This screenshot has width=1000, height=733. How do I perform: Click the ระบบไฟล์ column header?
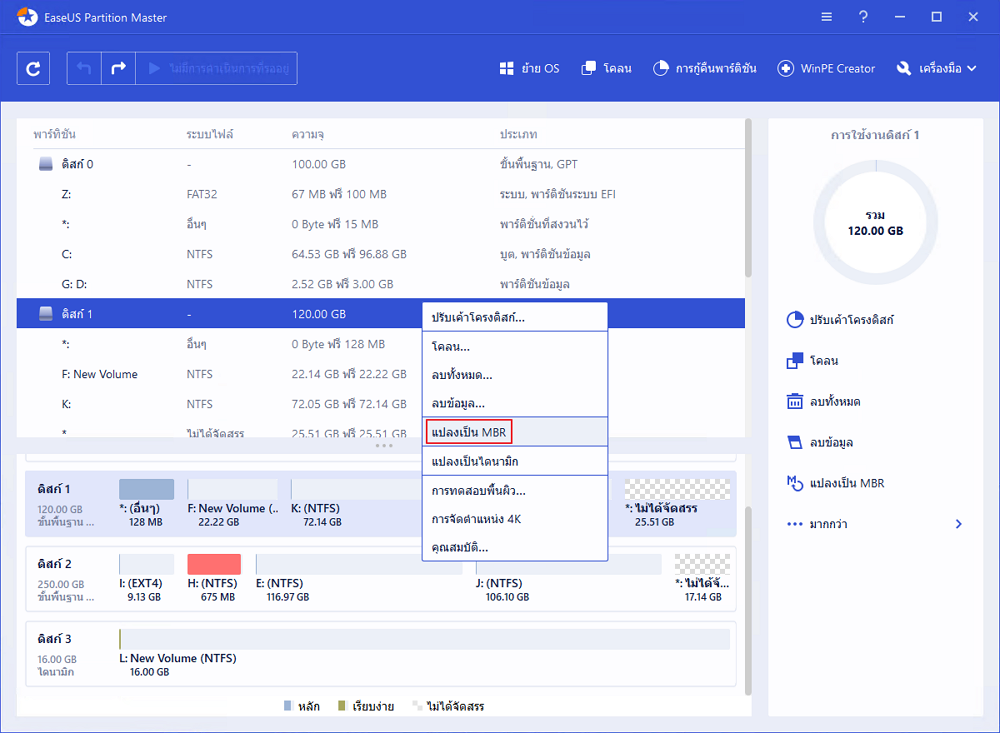click(x=210, y=134)
